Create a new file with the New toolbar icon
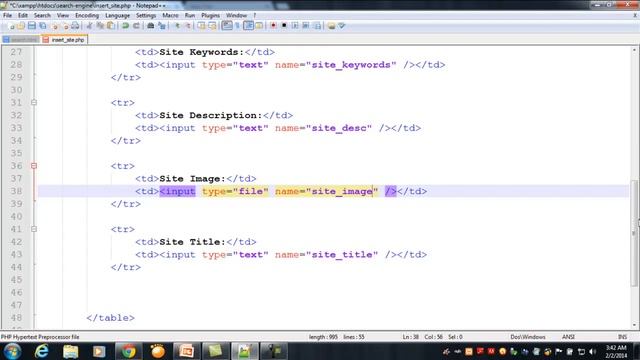Image resolution: width=640 pixels, height=360 pixels. 11,26
